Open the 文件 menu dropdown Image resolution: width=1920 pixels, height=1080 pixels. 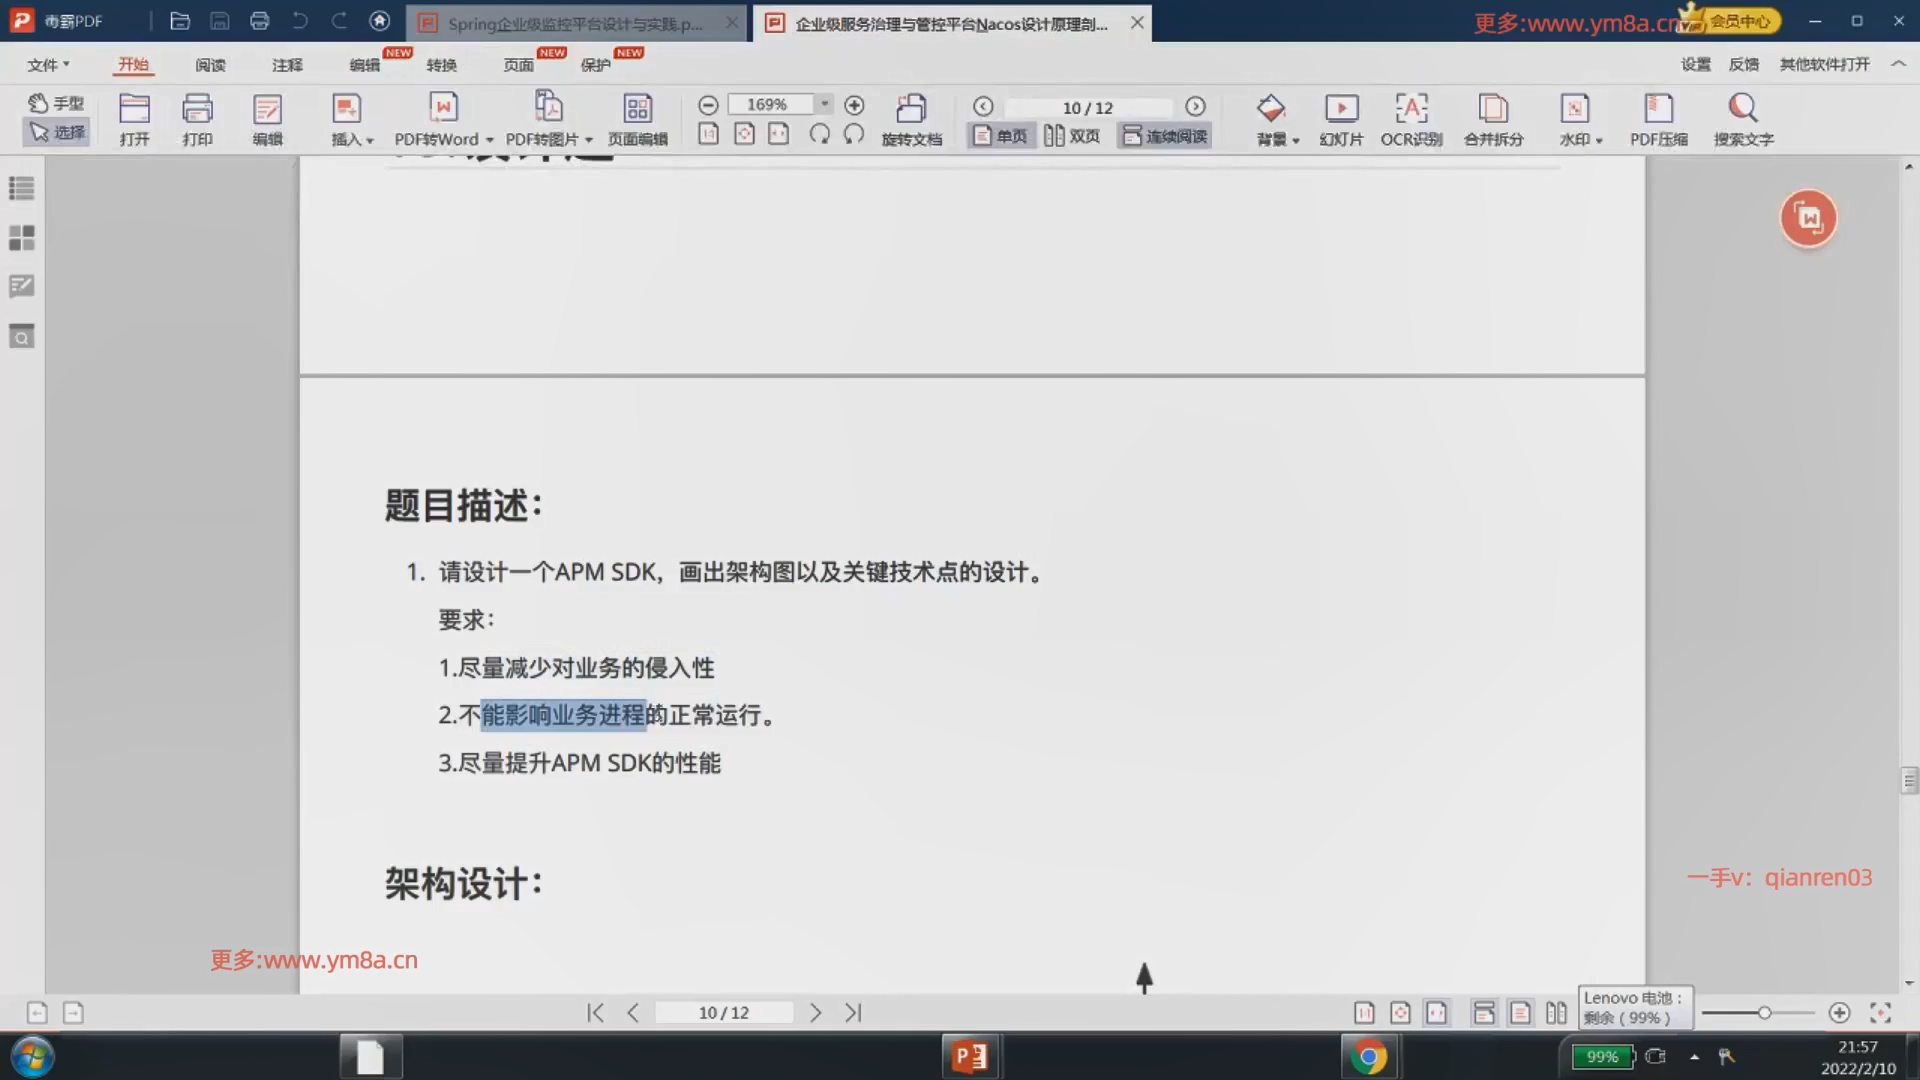[x=47, y=65]
